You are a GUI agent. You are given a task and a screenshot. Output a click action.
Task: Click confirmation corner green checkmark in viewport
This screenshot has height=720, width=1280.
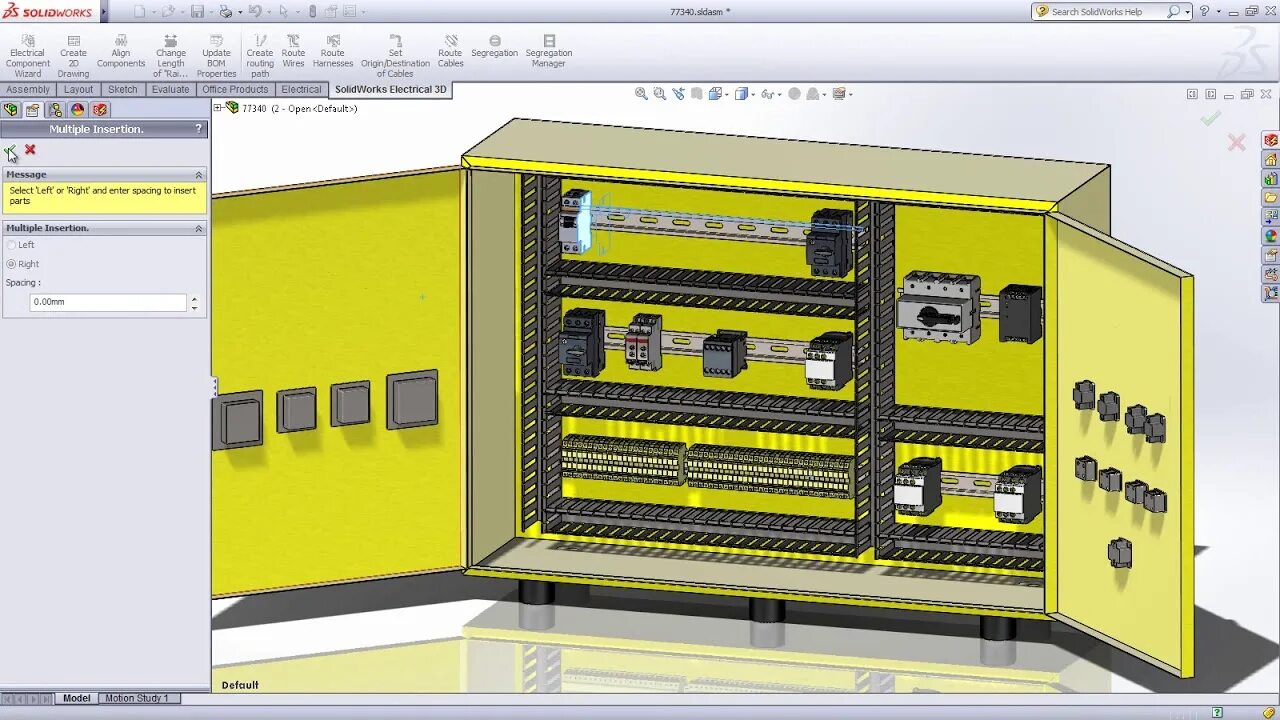coord(1211,118)
